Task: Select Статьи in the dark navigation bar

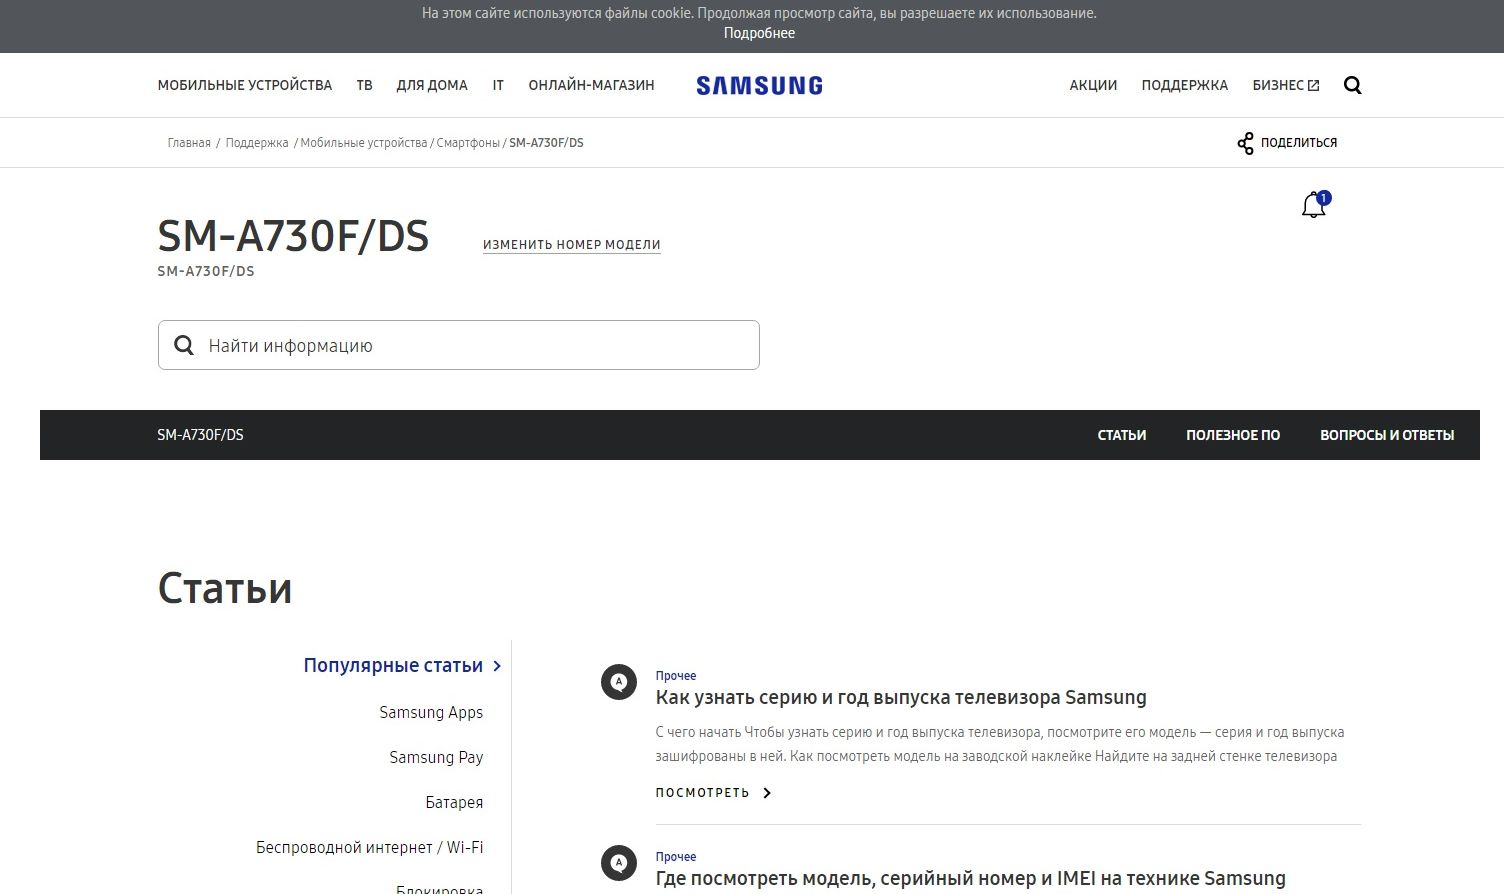Action: (x=1121, y=435)
